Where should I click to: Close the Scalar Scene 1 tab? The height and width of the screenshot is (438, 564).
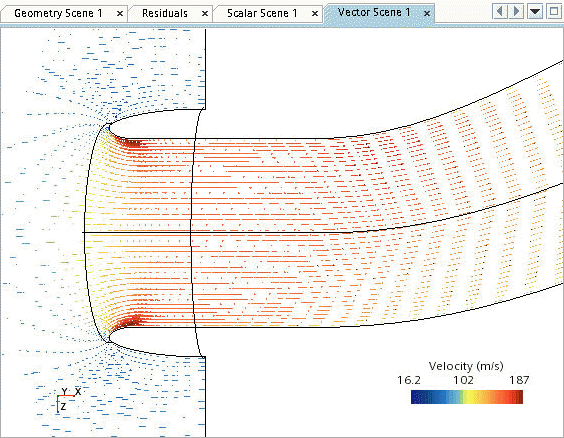click(x=315, y=14)
